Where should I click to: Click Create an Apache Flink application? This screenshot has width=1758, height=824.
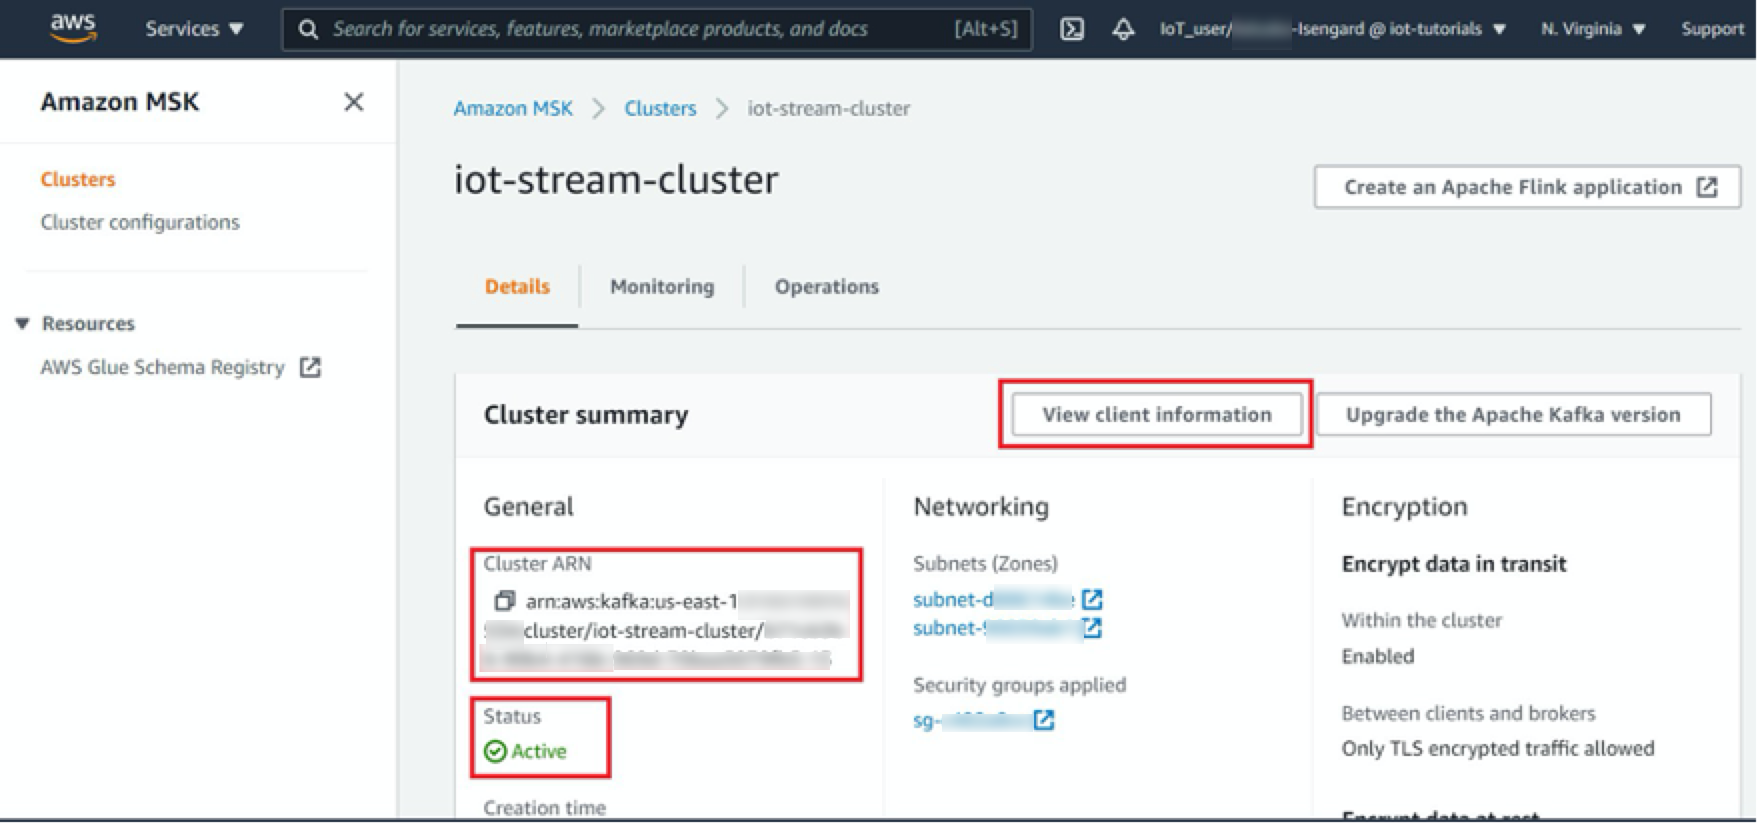pyautogui.click(x=1527, y=187)
